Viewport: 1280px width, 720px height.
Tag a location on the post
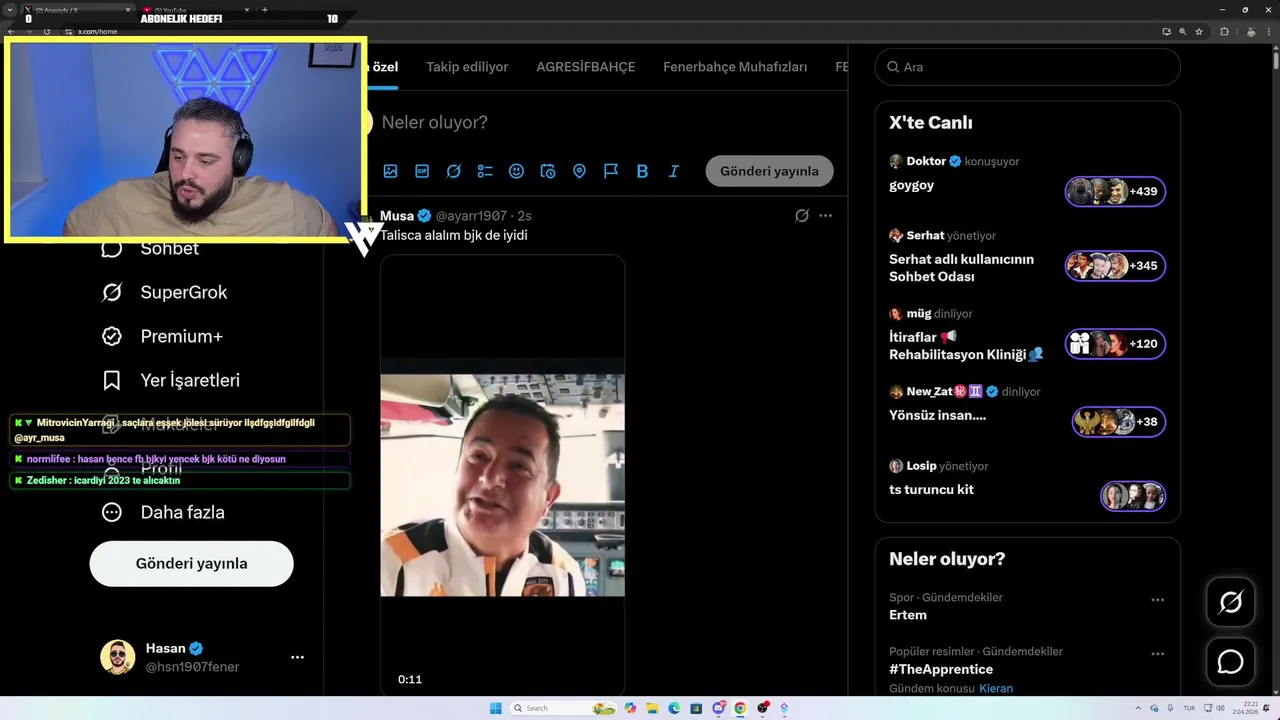579,171
